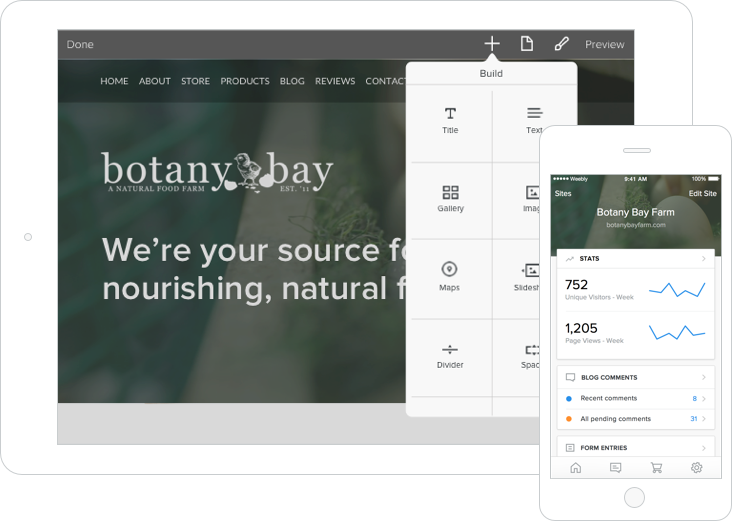Tap Edit Site on the phone
732x521 pixels.
[703, 193]
